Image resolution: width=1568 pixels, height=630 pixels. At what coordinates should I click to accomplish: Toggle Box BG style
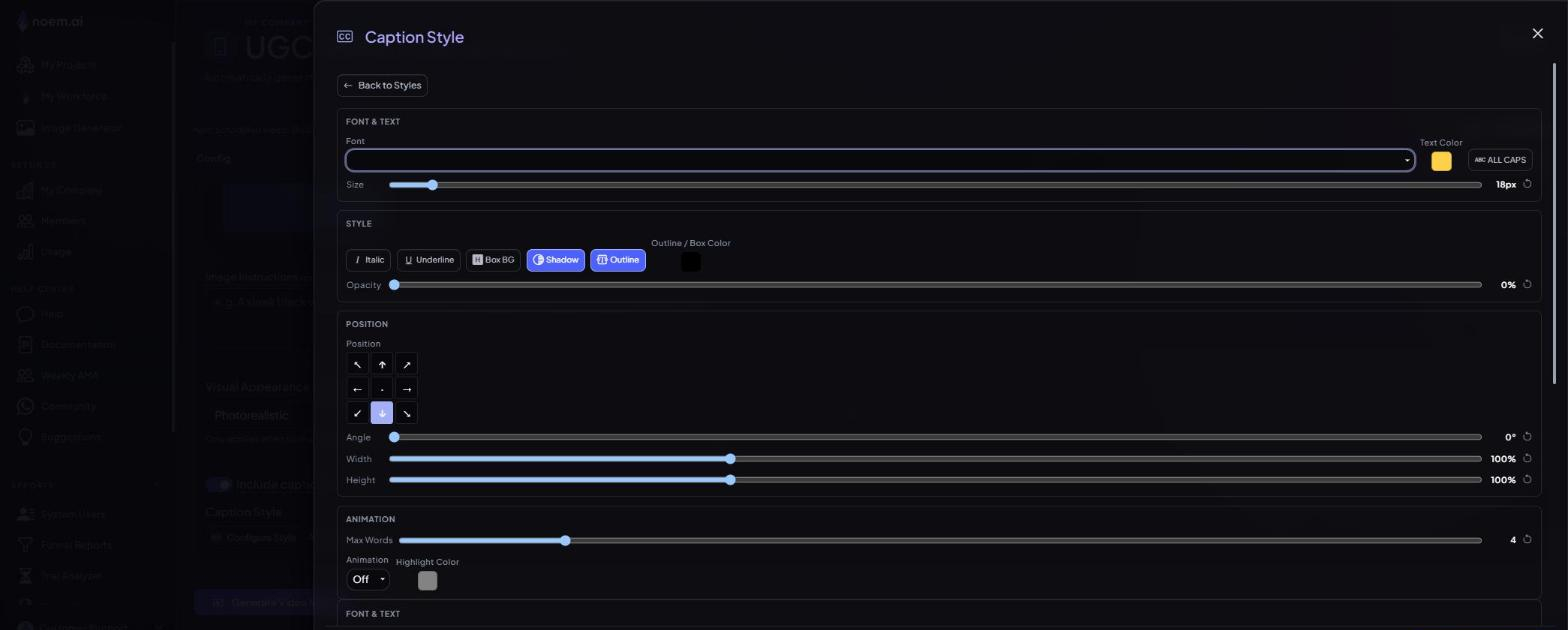[x=493, y=260]
